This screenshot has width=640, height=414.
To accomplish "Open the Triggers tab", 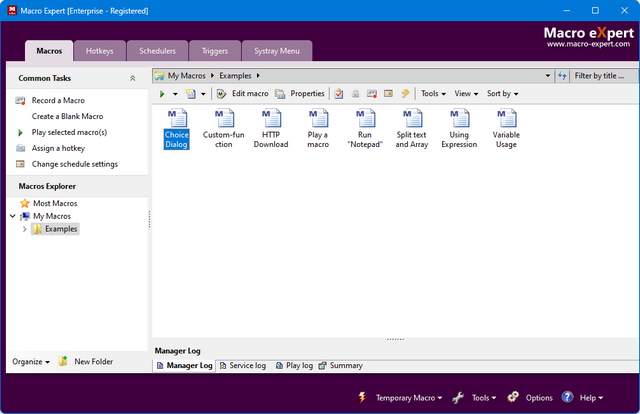I will pos(215,51).
